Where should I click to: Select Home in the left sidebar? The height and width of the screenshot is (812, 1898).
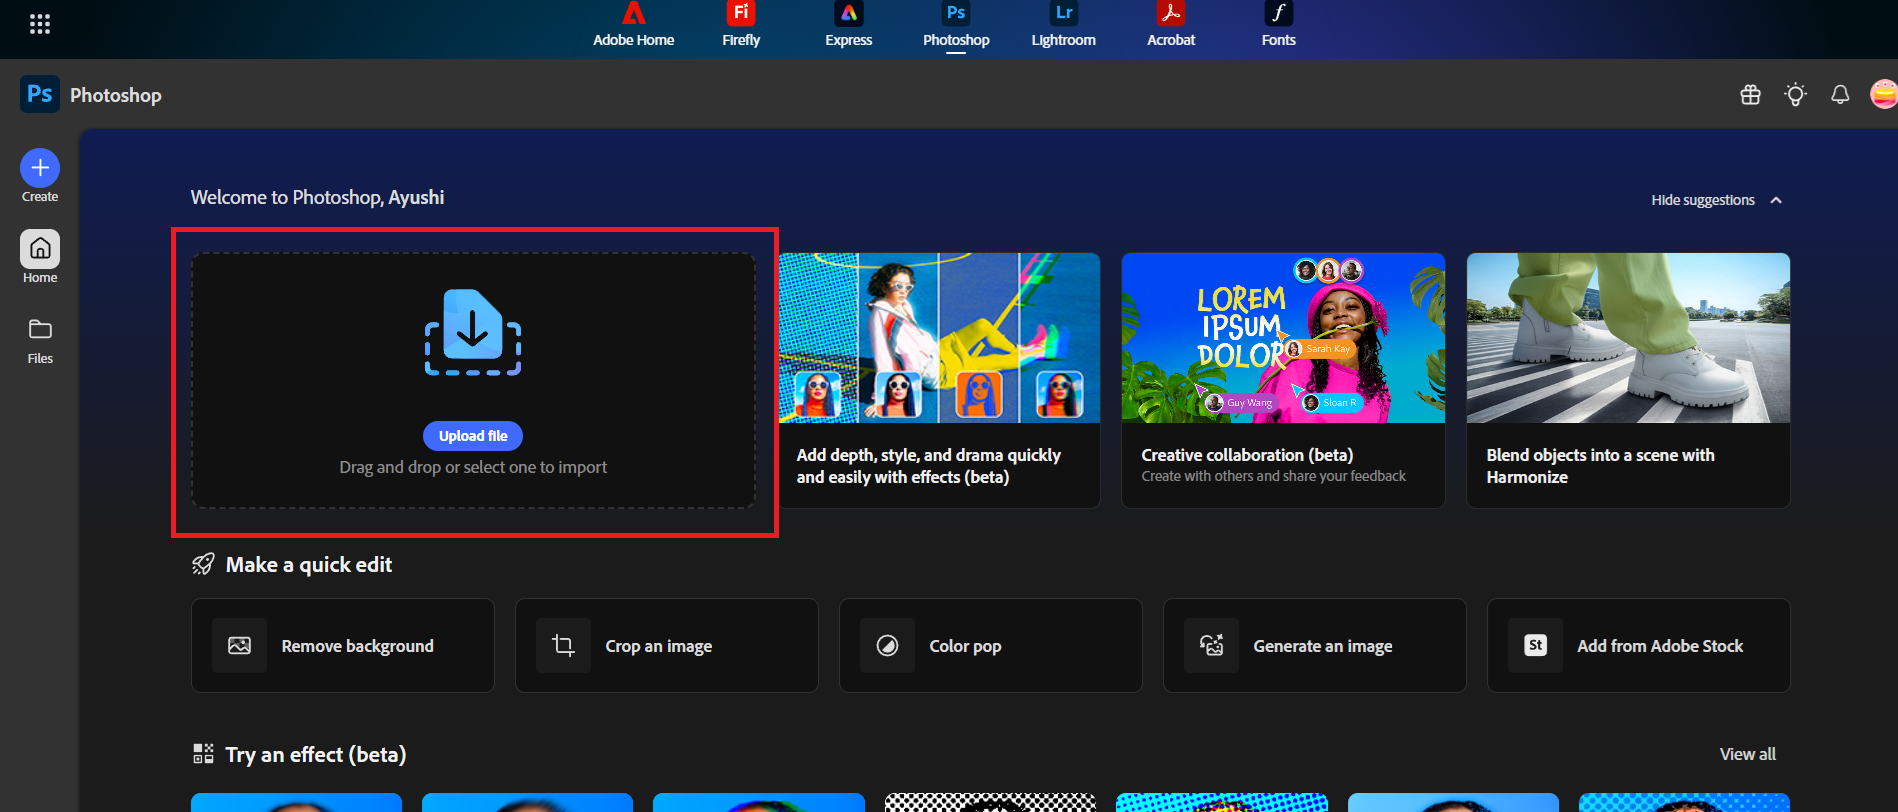(40, 257)
